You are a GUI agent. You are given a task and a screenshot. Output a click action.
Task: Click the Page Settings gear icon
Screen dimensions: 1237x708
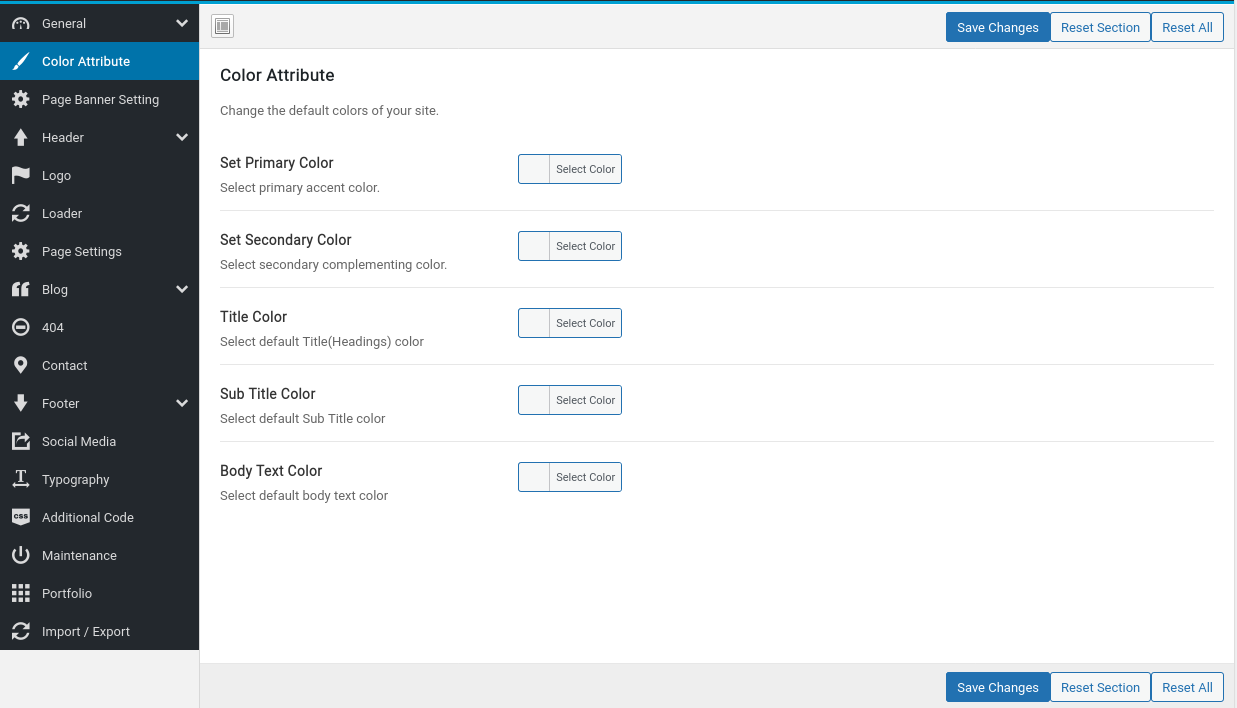point(20,251)
